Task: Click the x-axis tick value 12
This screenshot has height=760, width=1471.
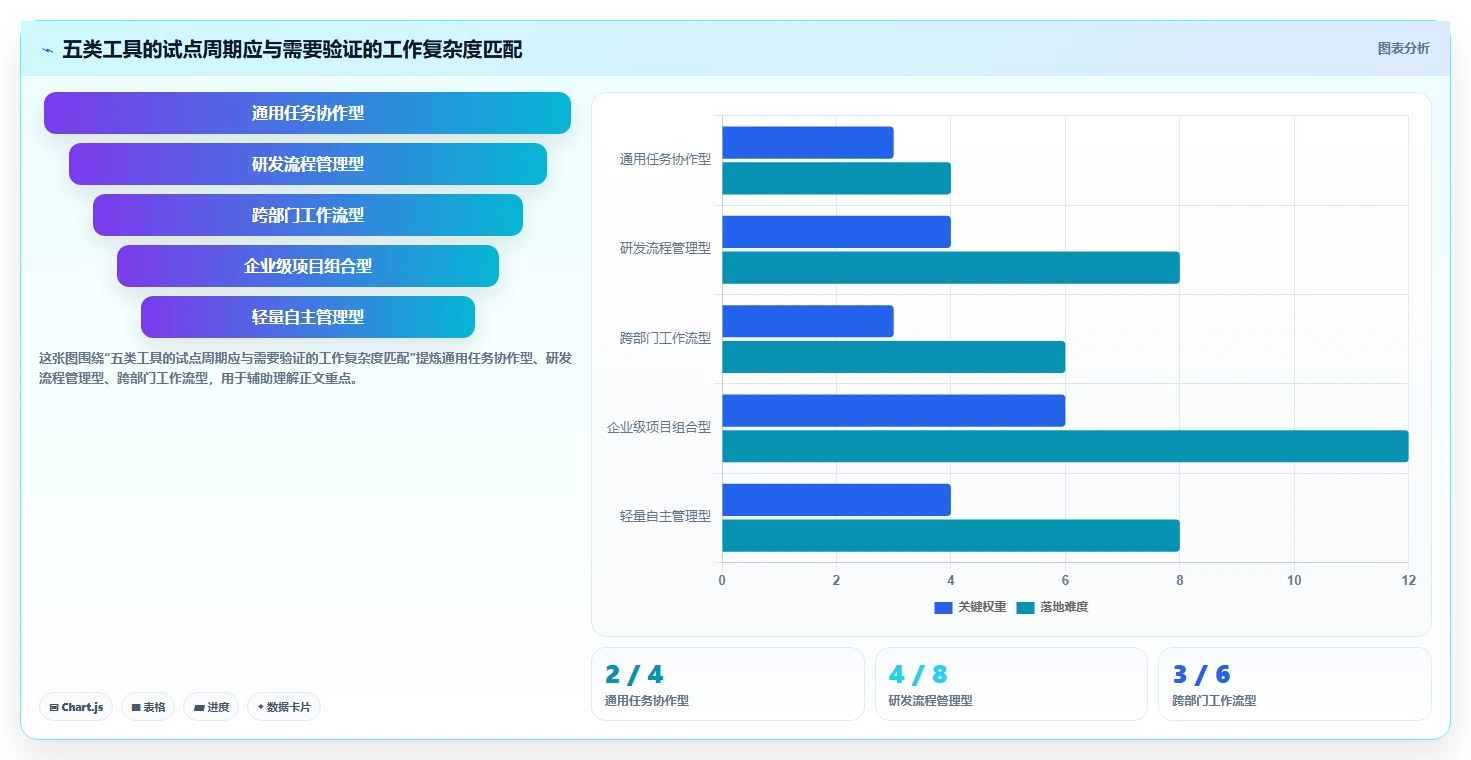Action: [1408, 580]
